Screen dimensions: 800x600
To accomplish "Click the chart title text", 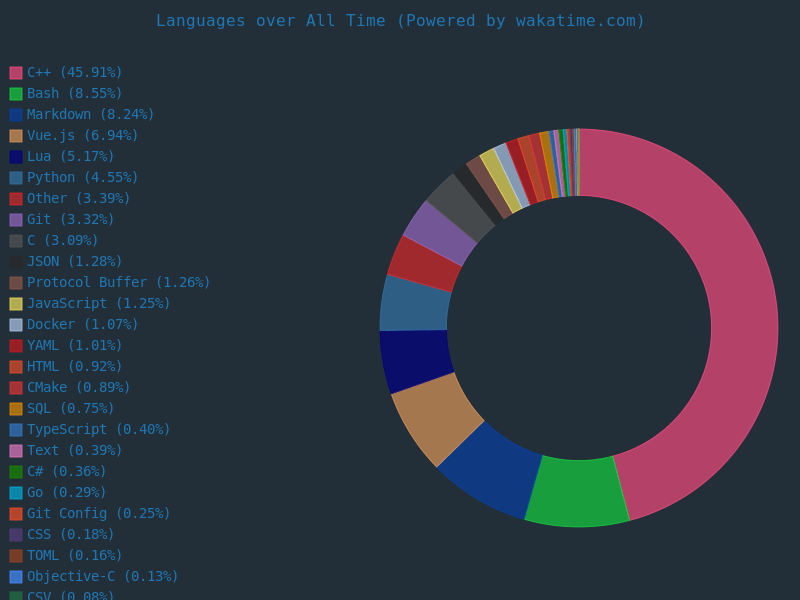I will click(400, 21).
